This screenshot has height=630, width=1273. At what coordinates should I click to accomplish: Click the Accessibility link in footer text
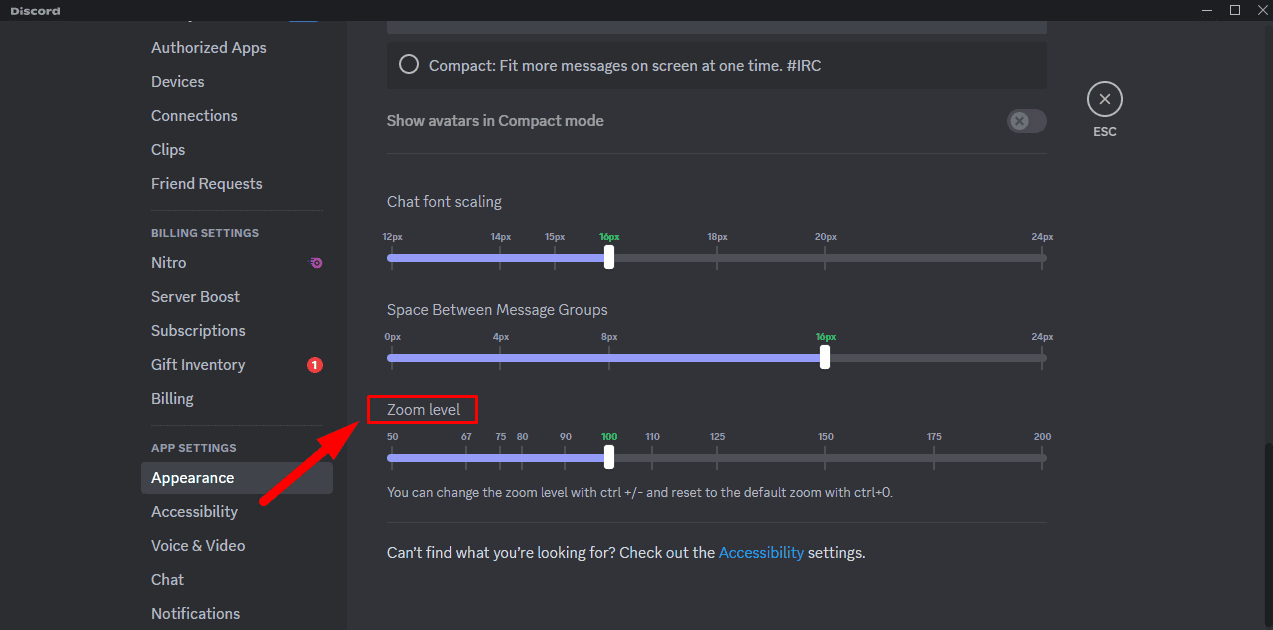(x=760, y=552)
